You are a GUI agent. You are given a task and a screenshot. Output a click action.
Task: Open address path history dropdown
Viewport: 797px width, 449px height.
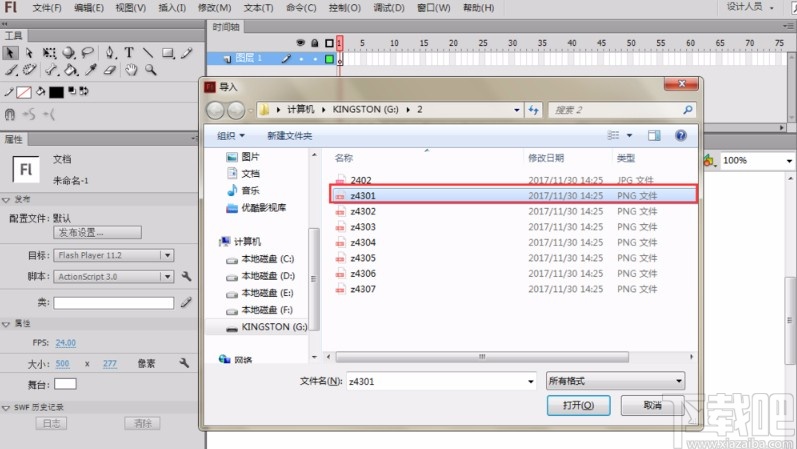516,110
